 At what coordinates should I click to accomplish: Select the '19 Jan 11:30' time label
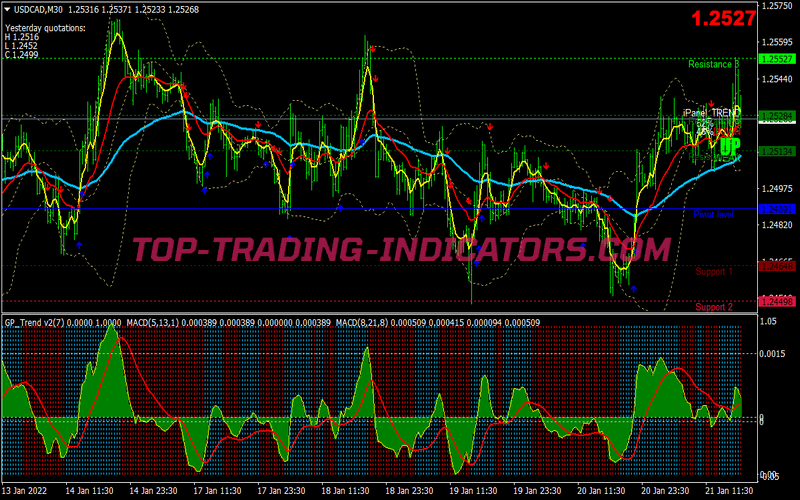[x=473, y=491]
